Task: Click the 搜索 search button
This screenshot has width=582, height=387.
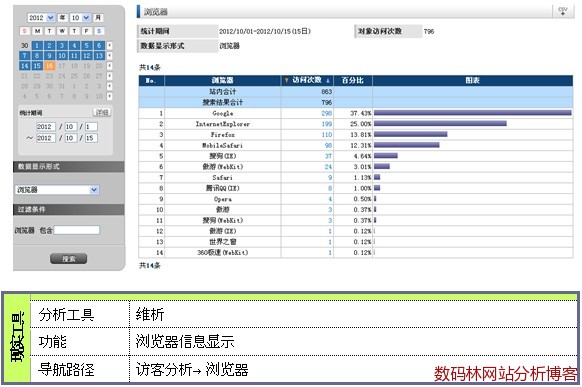Action: [69, 259]
